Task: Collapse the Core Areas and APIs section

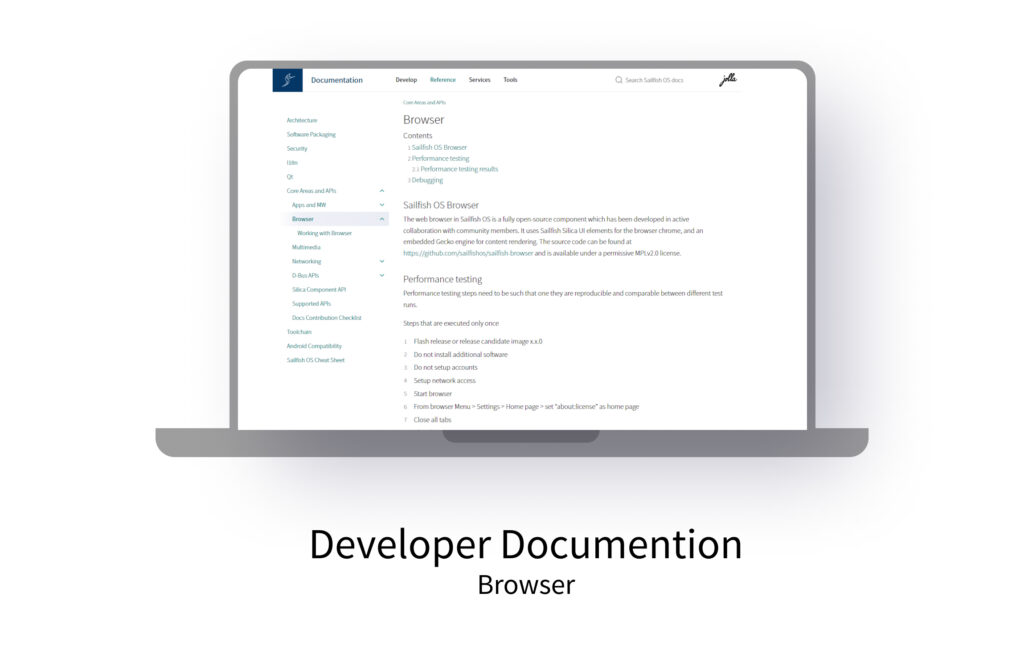Action: [382, 191]
